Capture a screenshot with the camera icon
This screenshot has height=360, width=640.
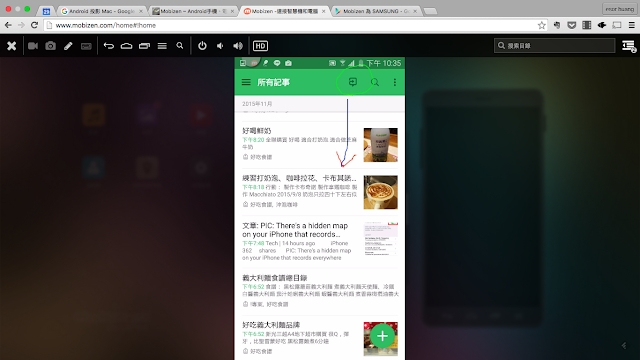coord(50,46)
